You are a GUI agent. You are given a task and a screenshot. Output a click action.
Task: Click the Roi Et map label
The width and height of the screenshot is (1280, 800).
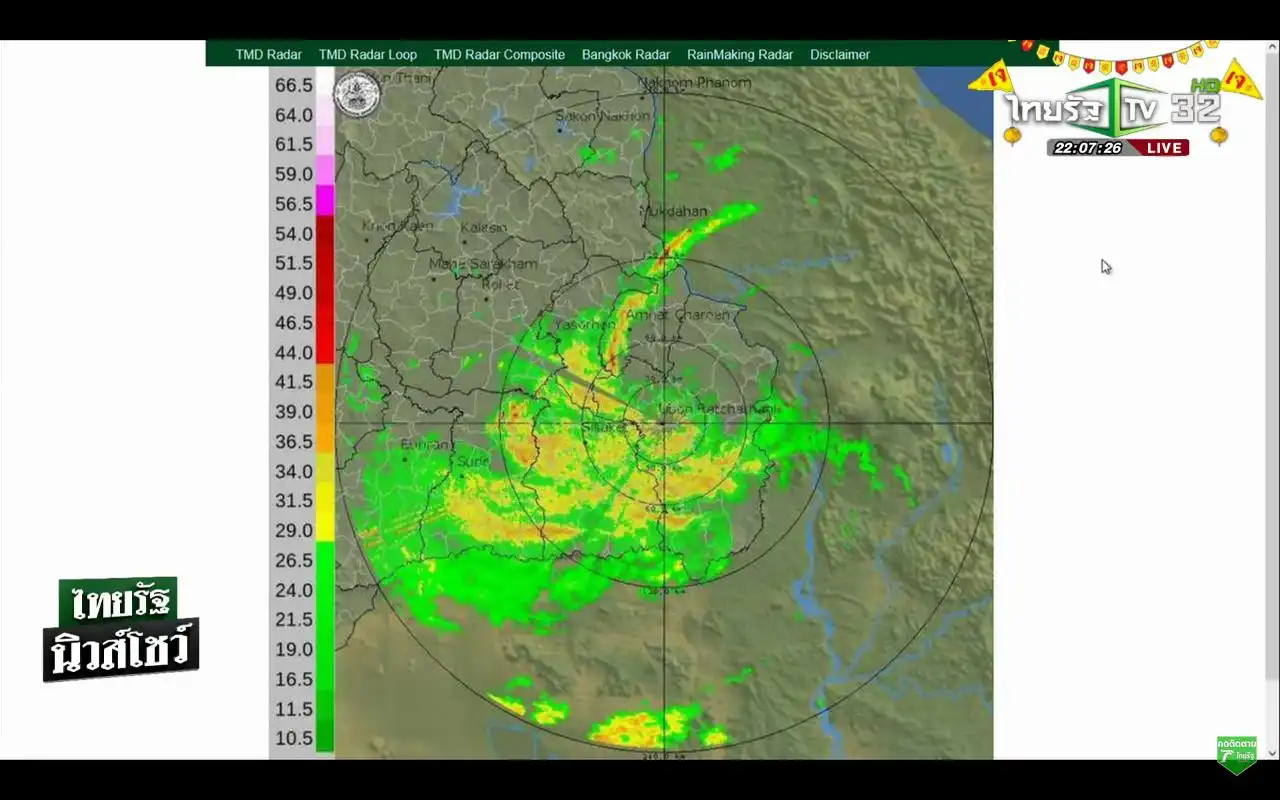pyautogui.click(x=500, y=284)
